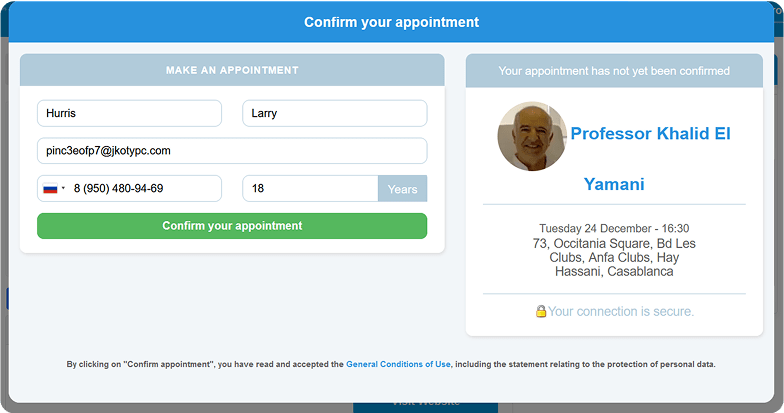This screenshot has width=784, height=413.
Task: Click the Visit Website button behind the dialog
Action: click(426, 407)
